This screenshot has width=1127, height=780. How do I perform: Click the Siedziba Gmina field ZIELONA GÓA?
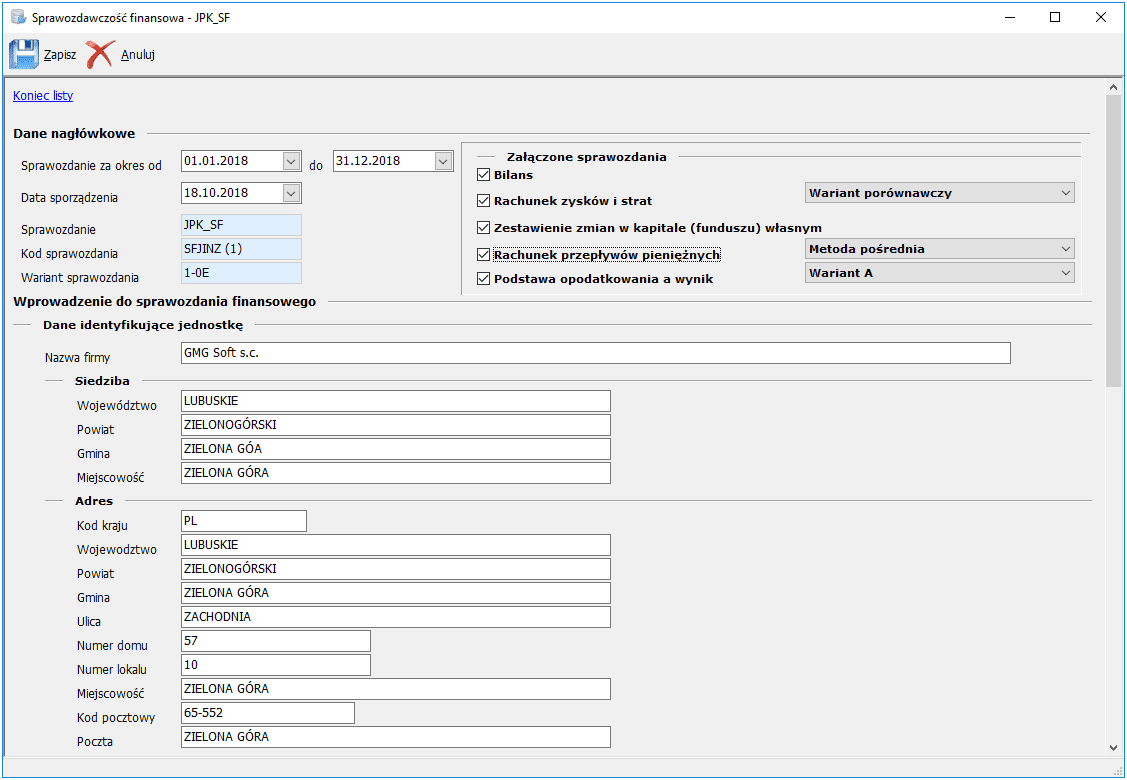[x=396, y=449]
